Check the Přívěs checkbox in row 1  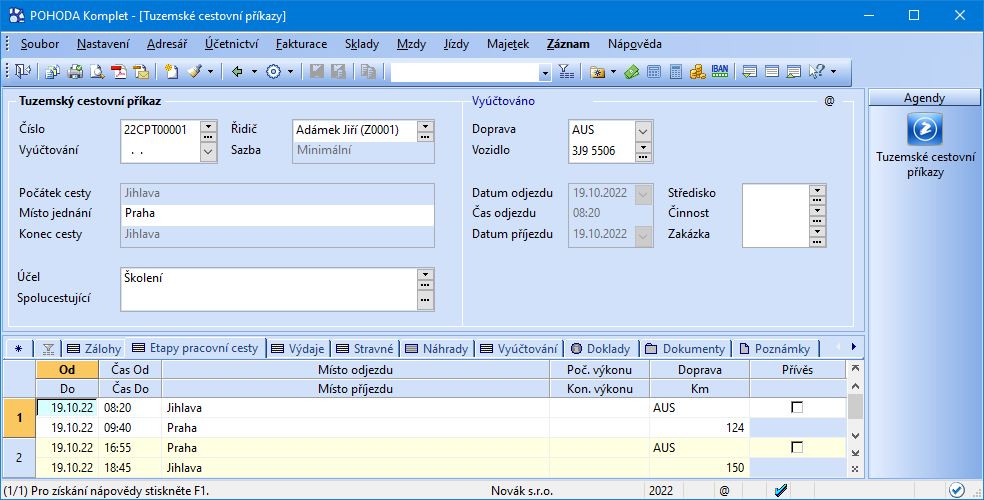coord(797,407)
